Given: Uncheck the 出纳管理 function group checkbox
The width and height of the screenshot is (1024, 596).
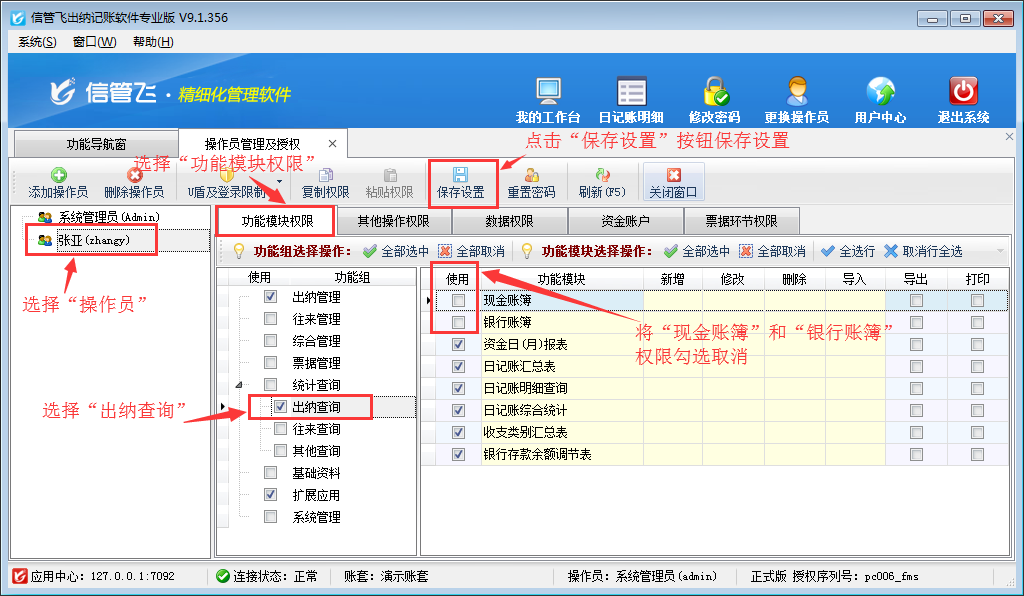Looking at the screenshot, I should (x=270, y=297).
